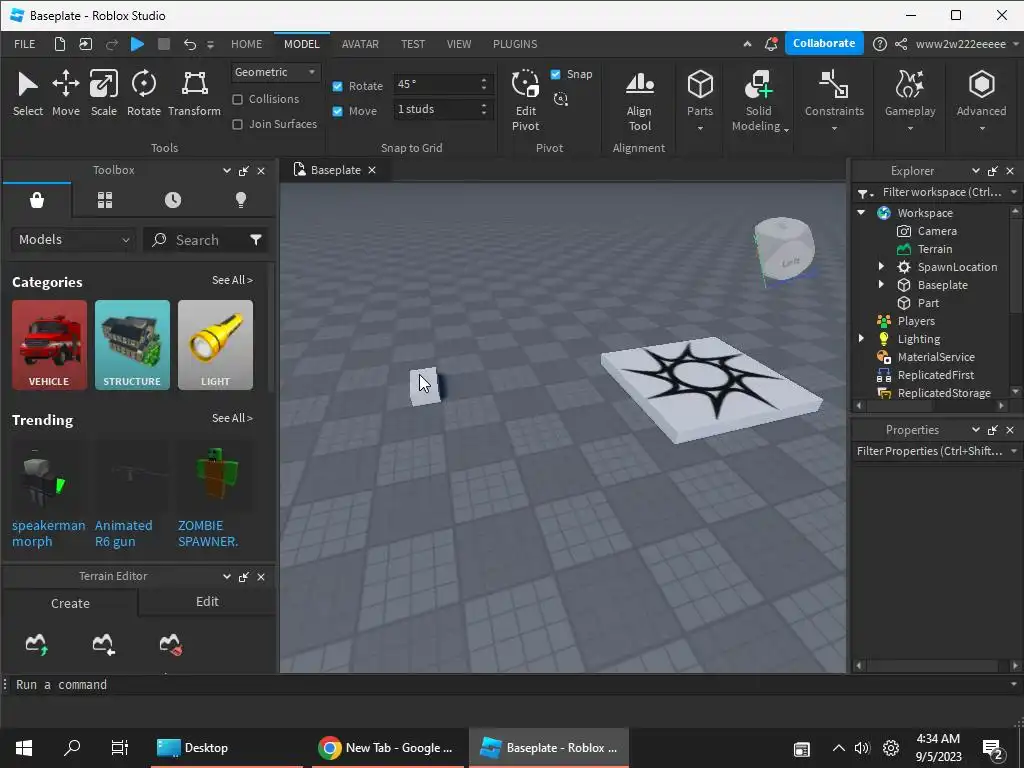1024x768 pixels.
Task: Click the Edit Pivot tool
Action: (525, 100)
